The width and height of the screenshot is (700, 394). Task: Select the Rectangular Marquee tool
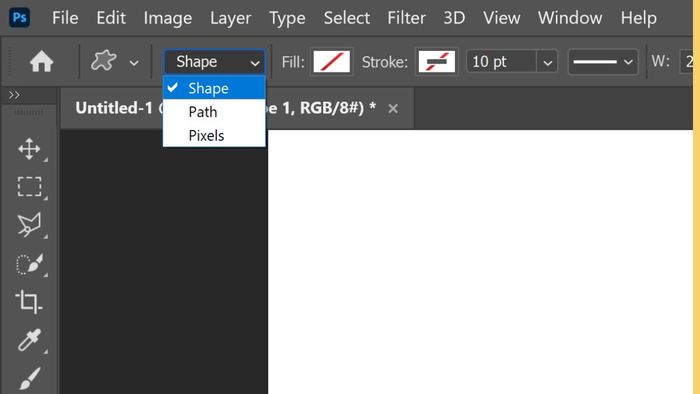[29, 187]
